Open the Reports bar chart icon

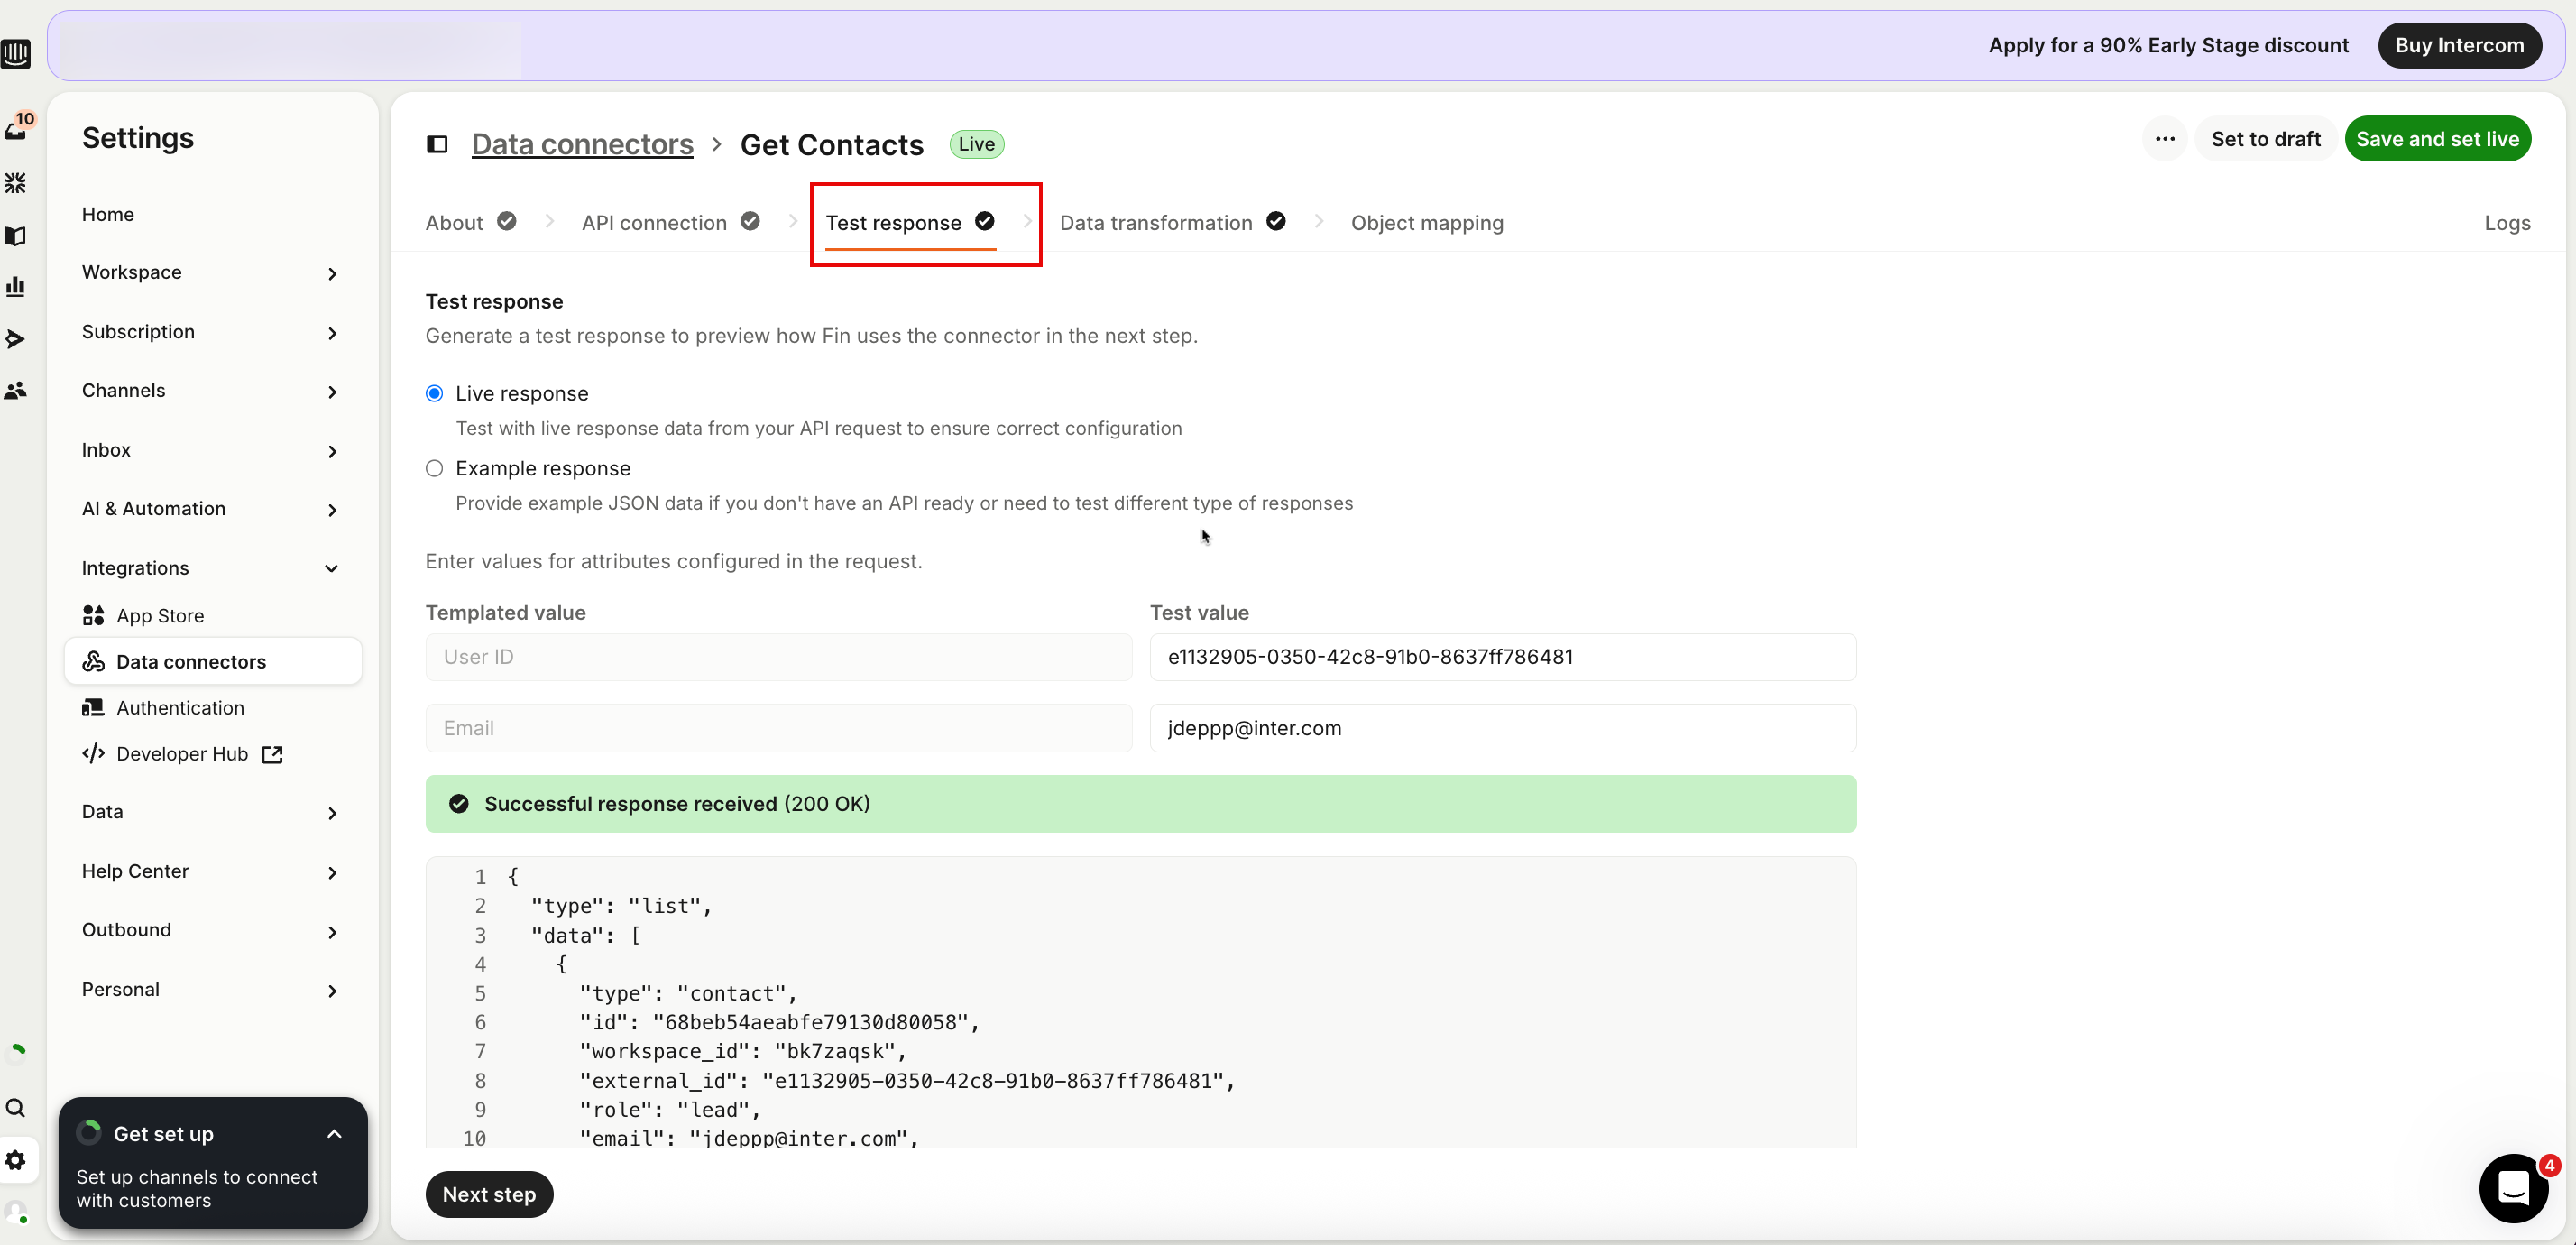tap(16, 286)
